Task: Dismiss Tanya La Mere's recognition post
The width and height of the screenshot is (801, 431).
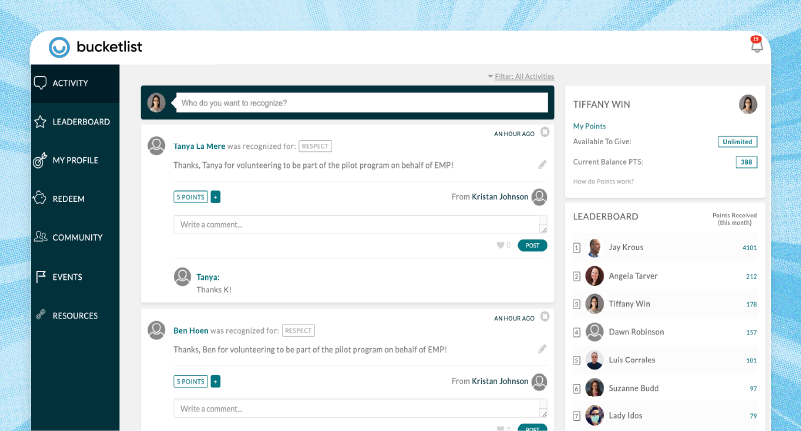Action: click(x=545, y=132)
